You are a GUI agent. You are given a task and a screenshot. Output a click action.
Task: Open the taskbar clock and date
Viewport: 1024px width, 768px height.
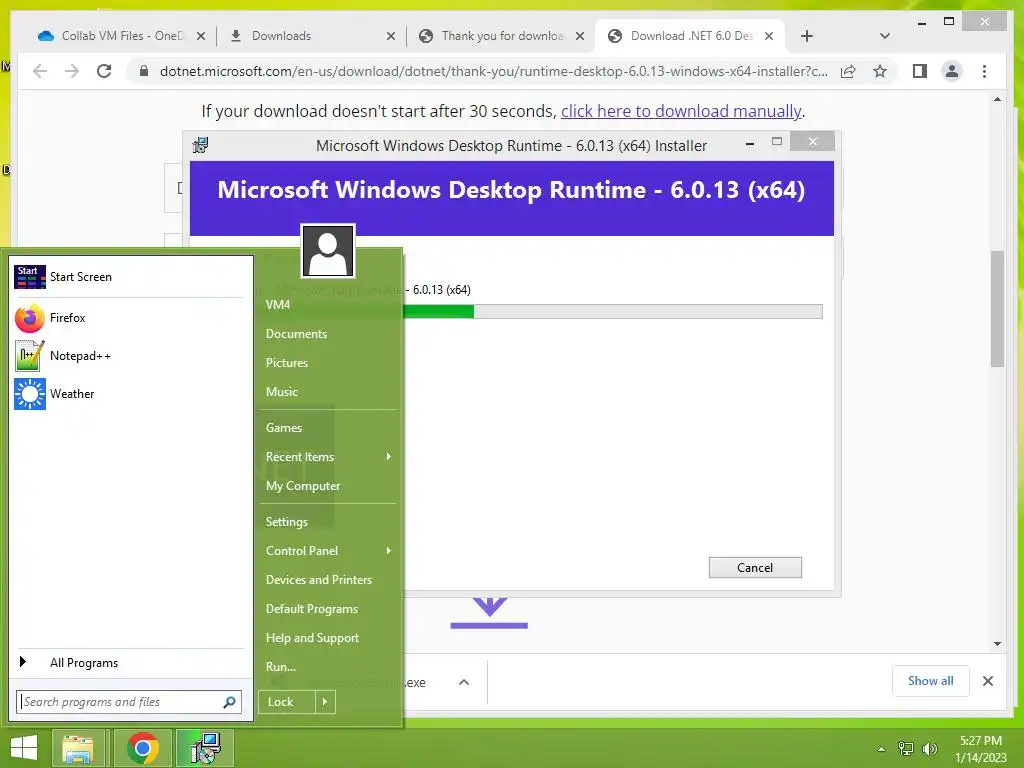click(x=980, y=749)
